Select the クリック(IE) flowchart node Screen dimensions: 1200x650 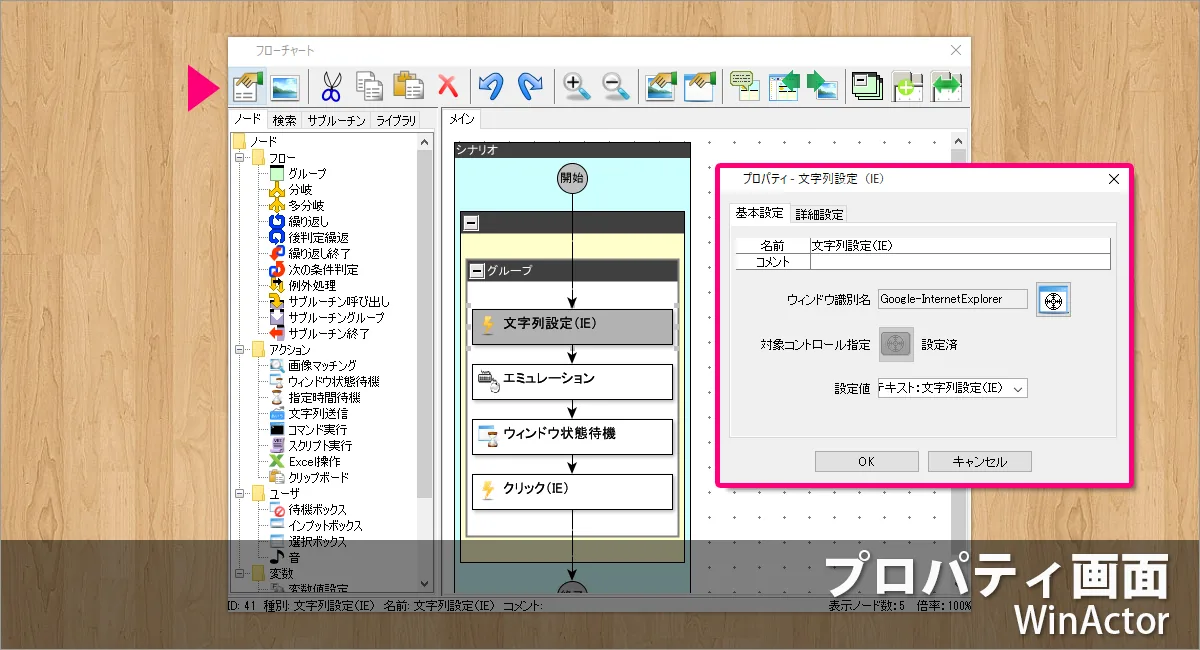(x=572, y=491)
